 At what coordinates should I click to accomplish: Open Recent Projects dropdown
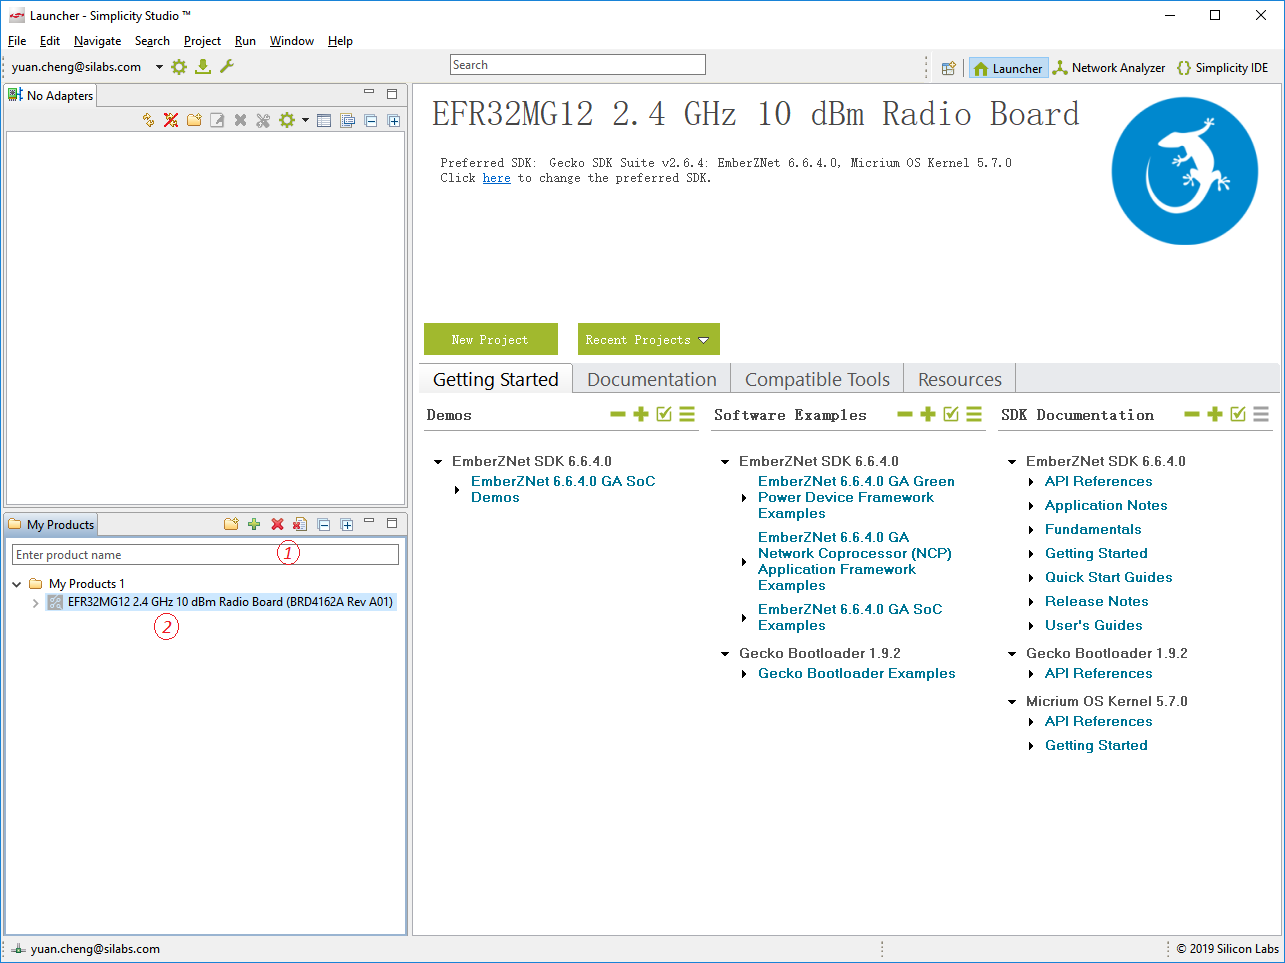point(648,339)
